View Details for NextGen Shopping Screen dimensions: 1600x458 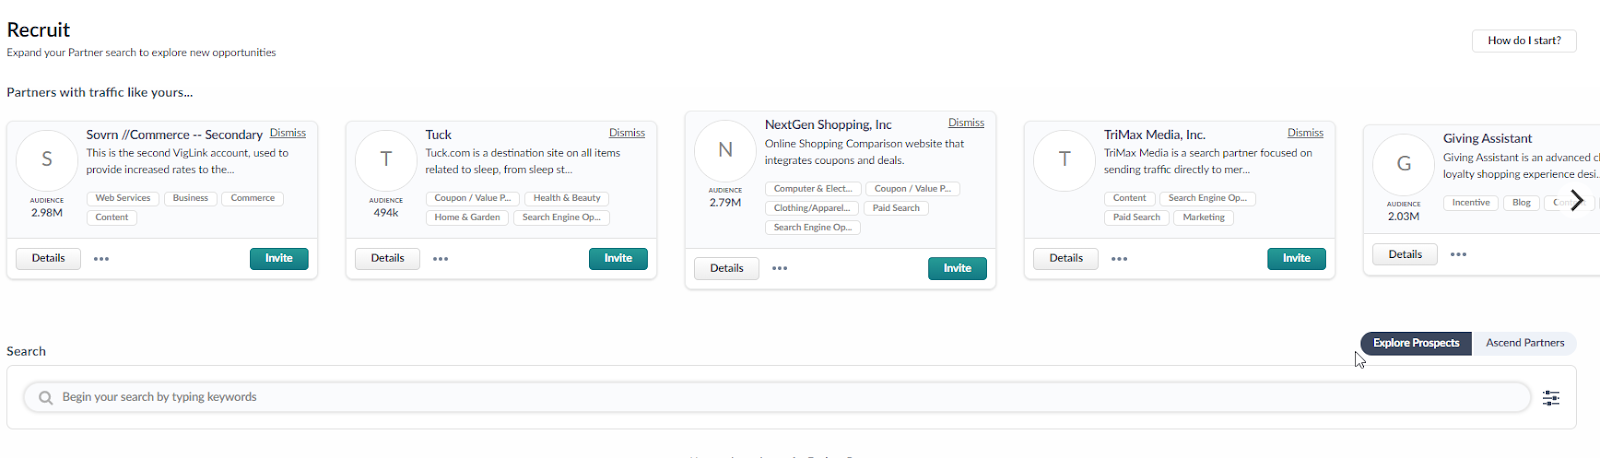727,269
